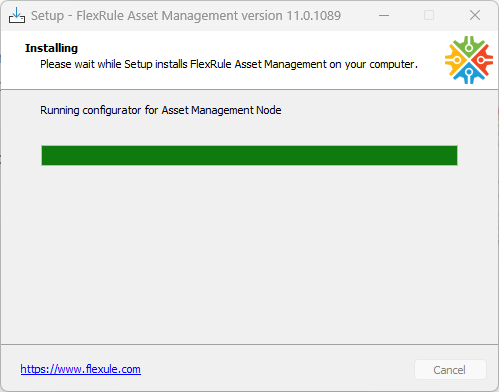
Task: Click the version number 11.0.1089 in title
Action: (x=314, y=16)
